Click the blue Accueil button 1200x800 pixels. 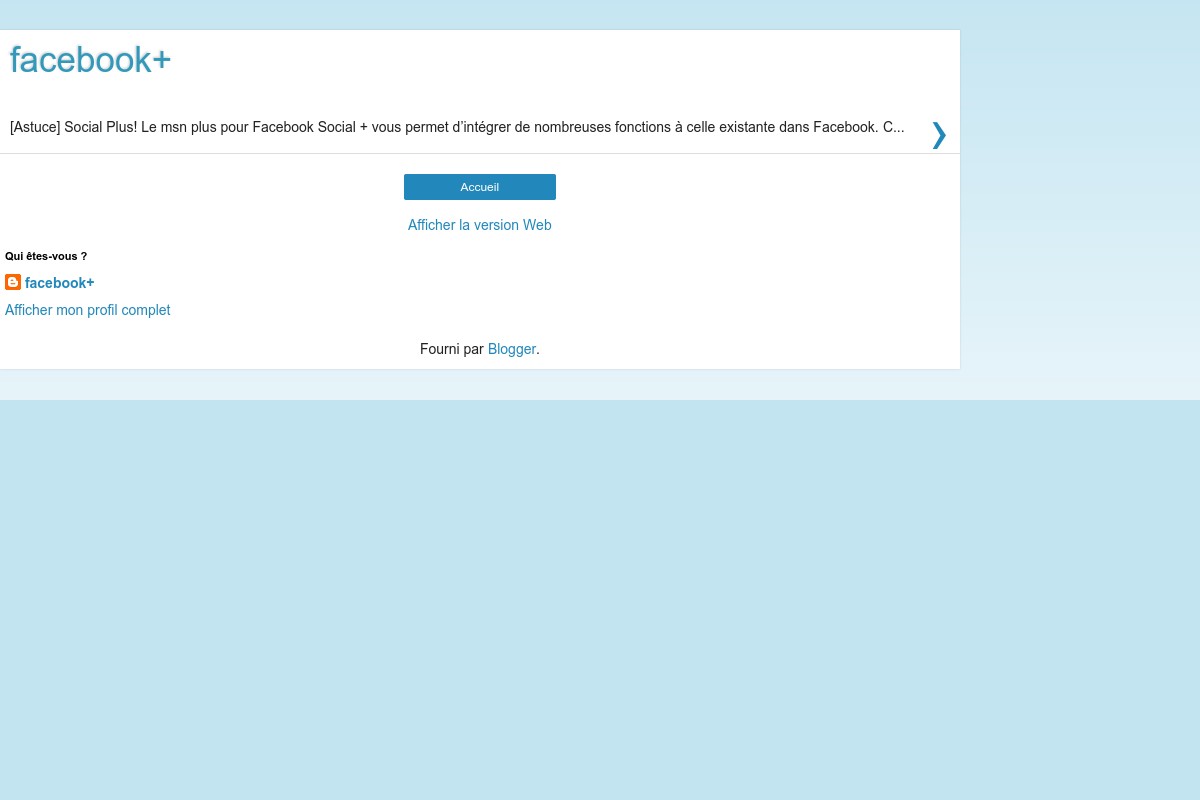point(480,187)
